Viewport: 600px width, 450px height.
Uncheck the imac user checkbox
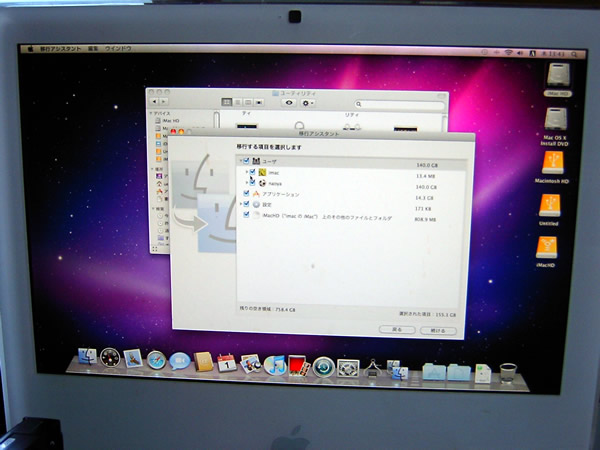(252, 172)
